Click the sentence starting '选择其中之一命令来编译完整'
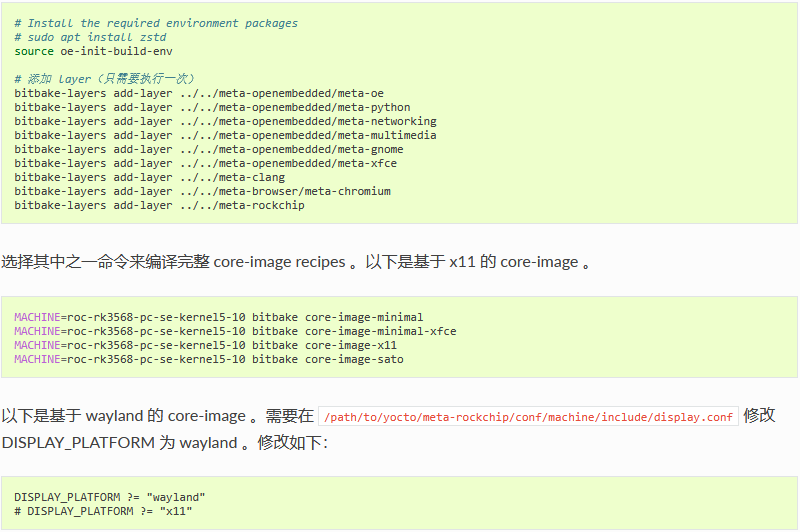 296,262
